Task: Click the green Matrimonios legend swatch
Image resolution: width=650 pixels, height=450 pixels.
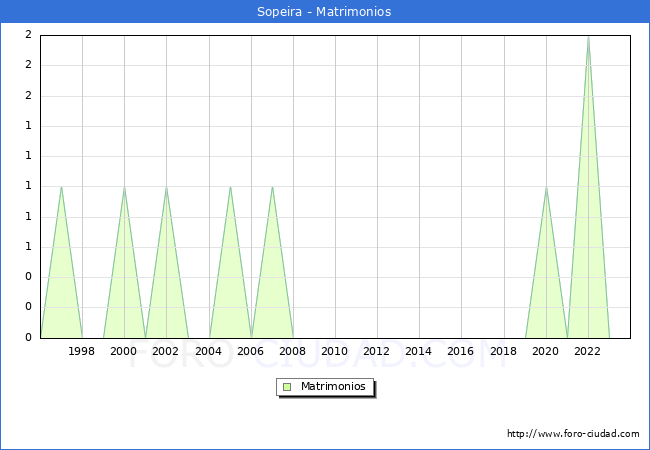Action: 287,386
